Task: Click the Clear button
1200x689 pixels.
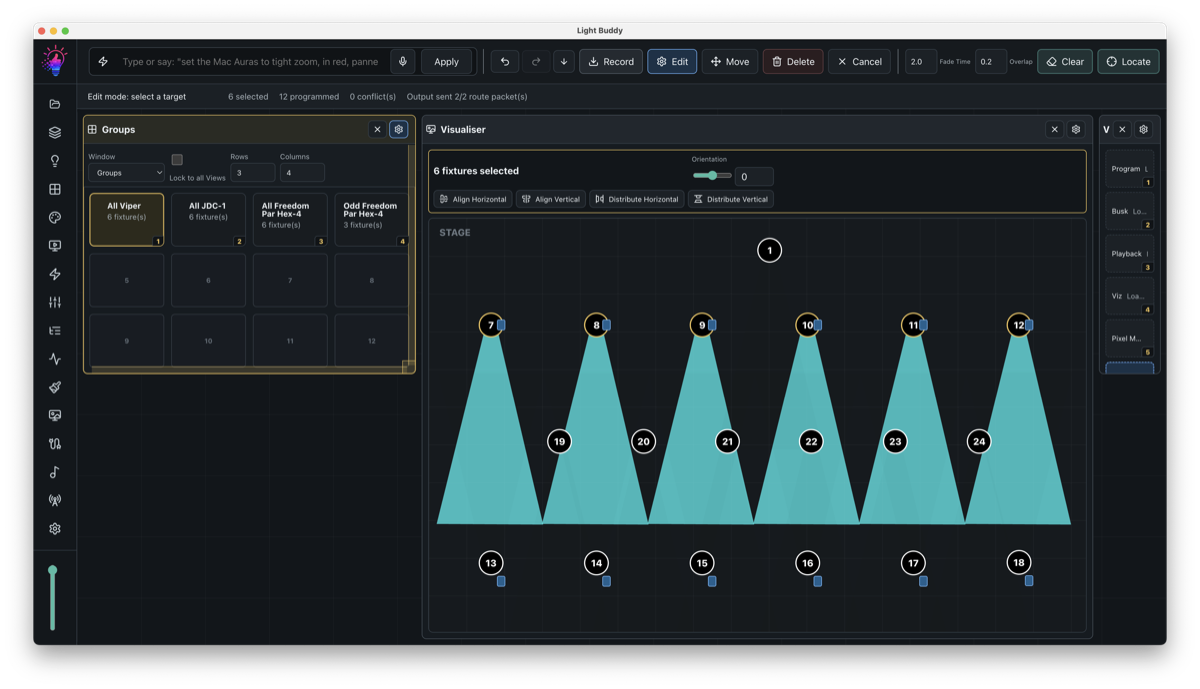Action: click(x=1065, y=61)
